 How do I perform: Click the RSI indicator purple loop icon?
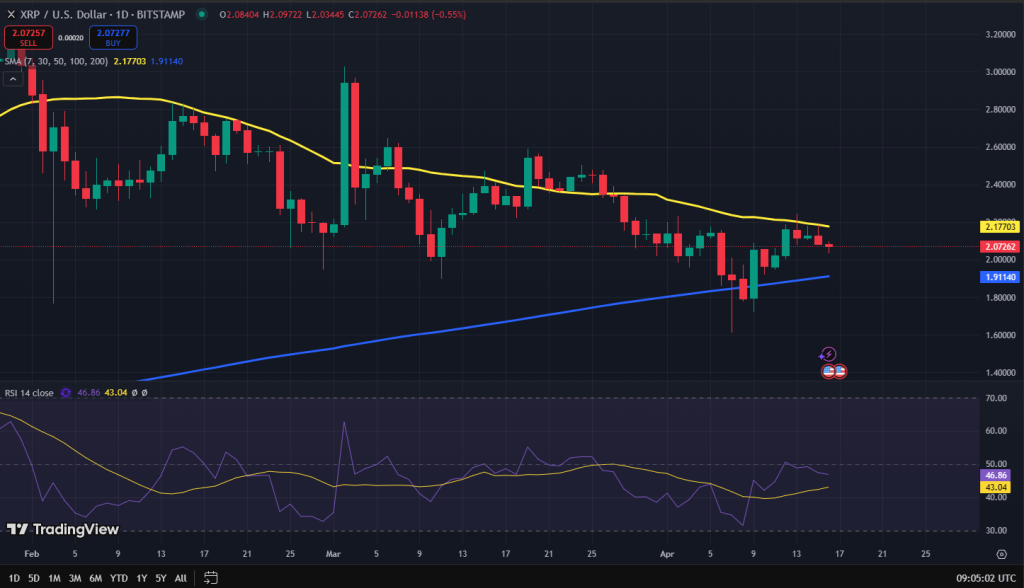point(65,393)
